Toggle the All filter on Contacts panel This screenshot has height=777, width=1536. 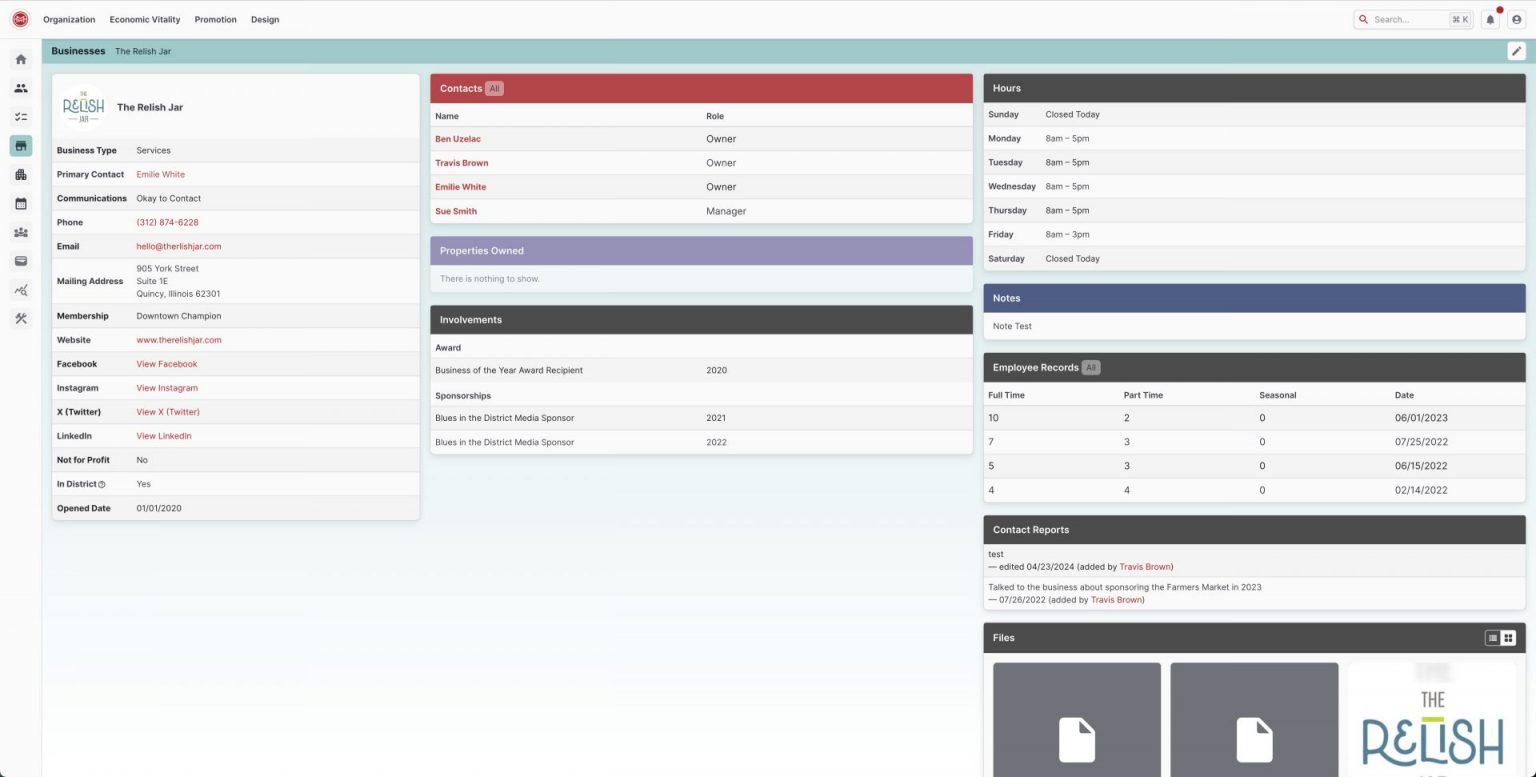[x=495, y=88]
